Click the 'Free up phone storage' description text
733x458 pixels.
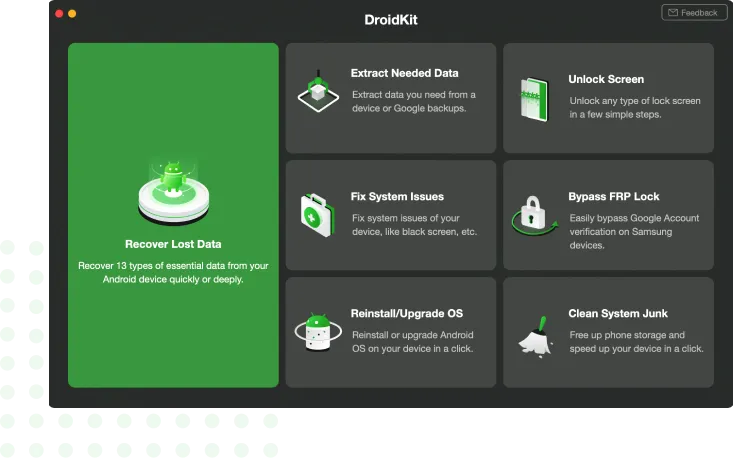click(x=635, y=342)
